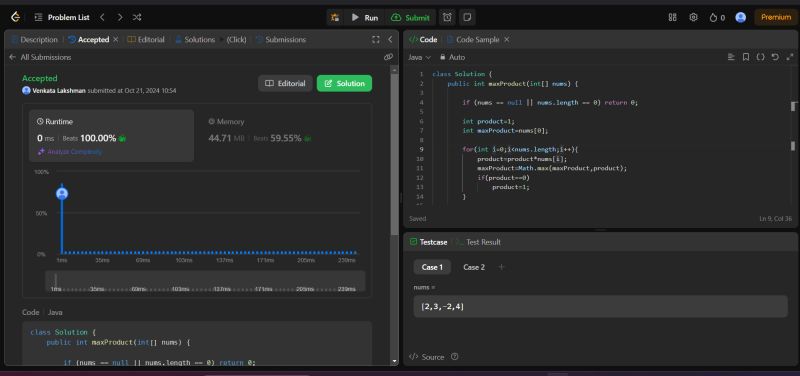
Task: Switch to the Description tab
Action: tap(34, 40)
